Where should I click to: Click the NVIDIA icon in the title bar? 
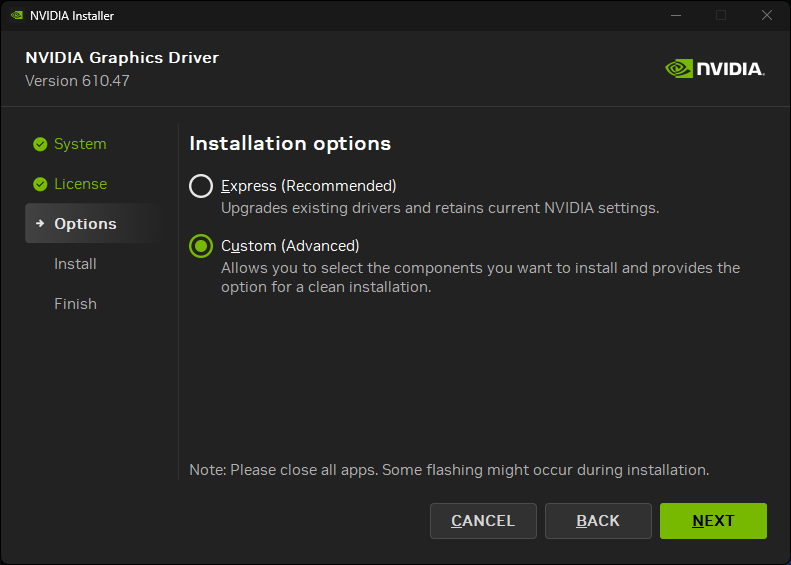(x=17, y=15)
